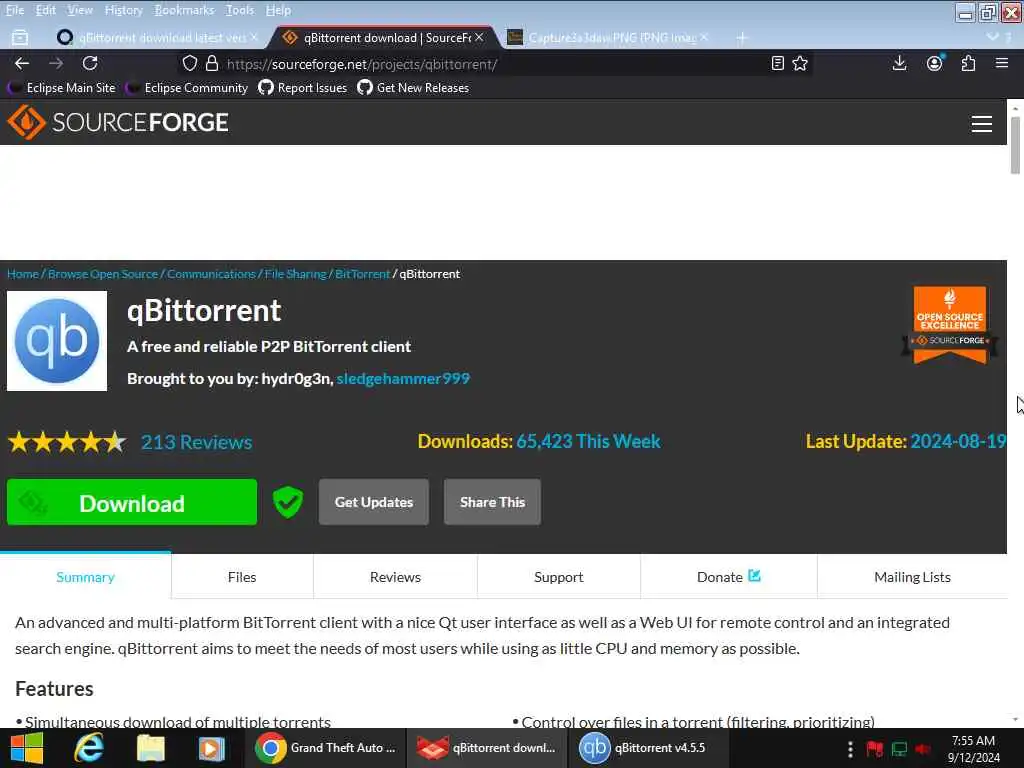The height and width of the screenshot is (768, 1024).
Task: Open Report Issues bookmark
Action: tap(303, 88)
